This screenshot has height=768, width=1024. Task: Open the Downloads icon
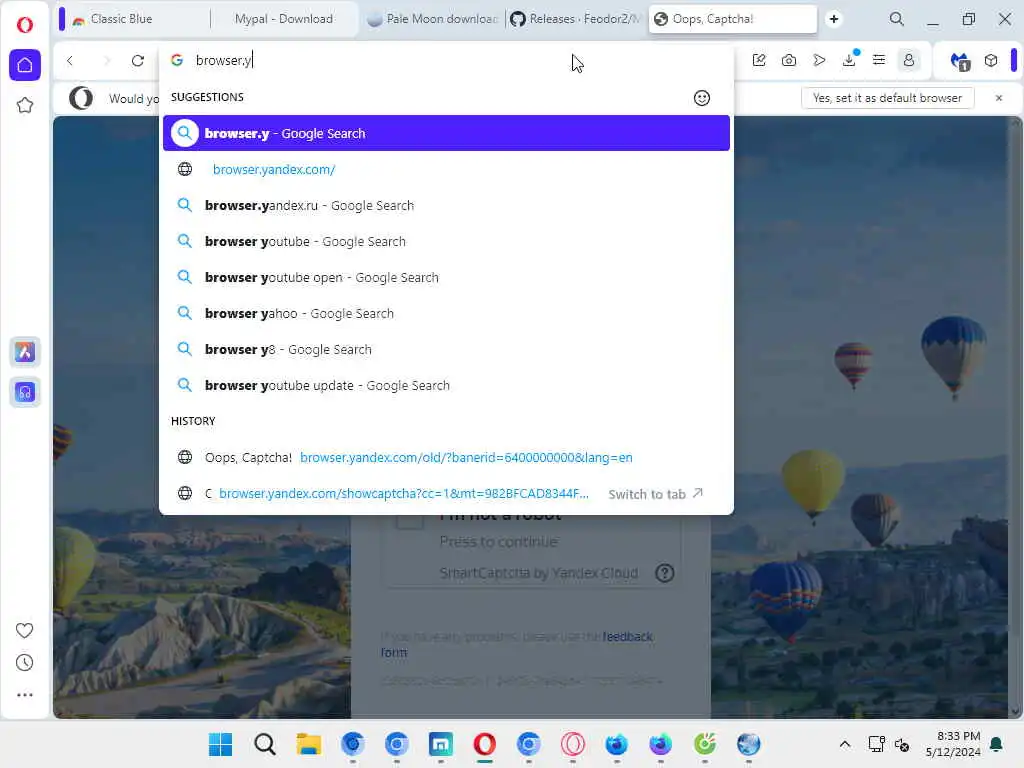849,61
